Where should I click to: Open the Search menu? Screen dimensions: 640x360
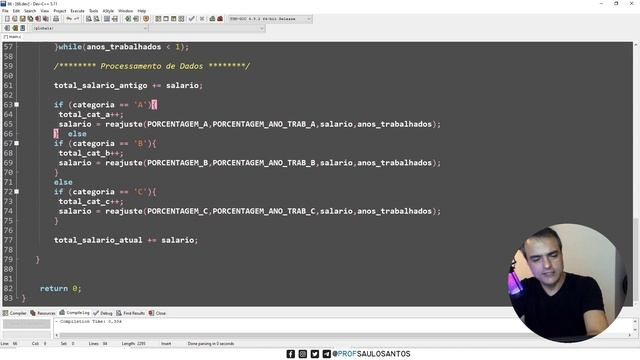tap(30, 11)
